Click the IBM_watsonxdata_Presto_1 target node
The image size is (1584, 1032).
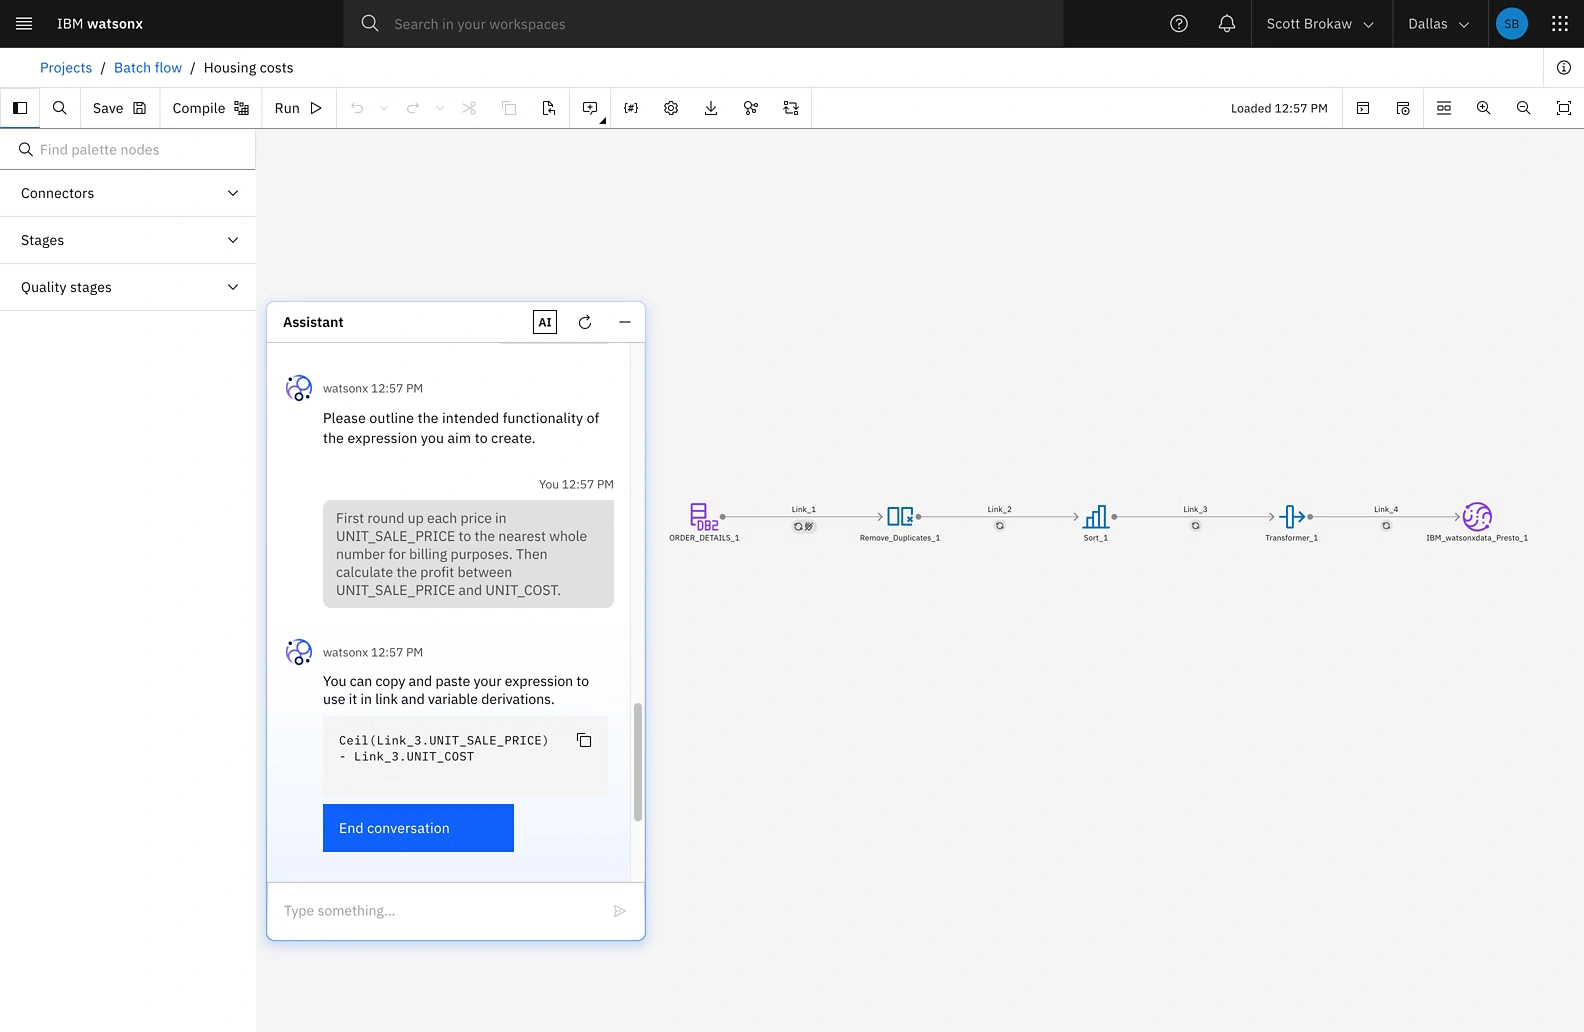(x=1477, y=517)
